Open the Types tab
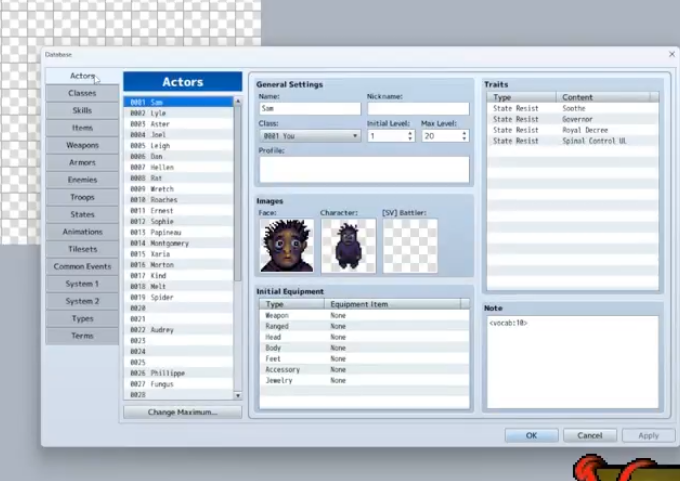The width and height of the screenshot is (680, 481). click(82, 319)
